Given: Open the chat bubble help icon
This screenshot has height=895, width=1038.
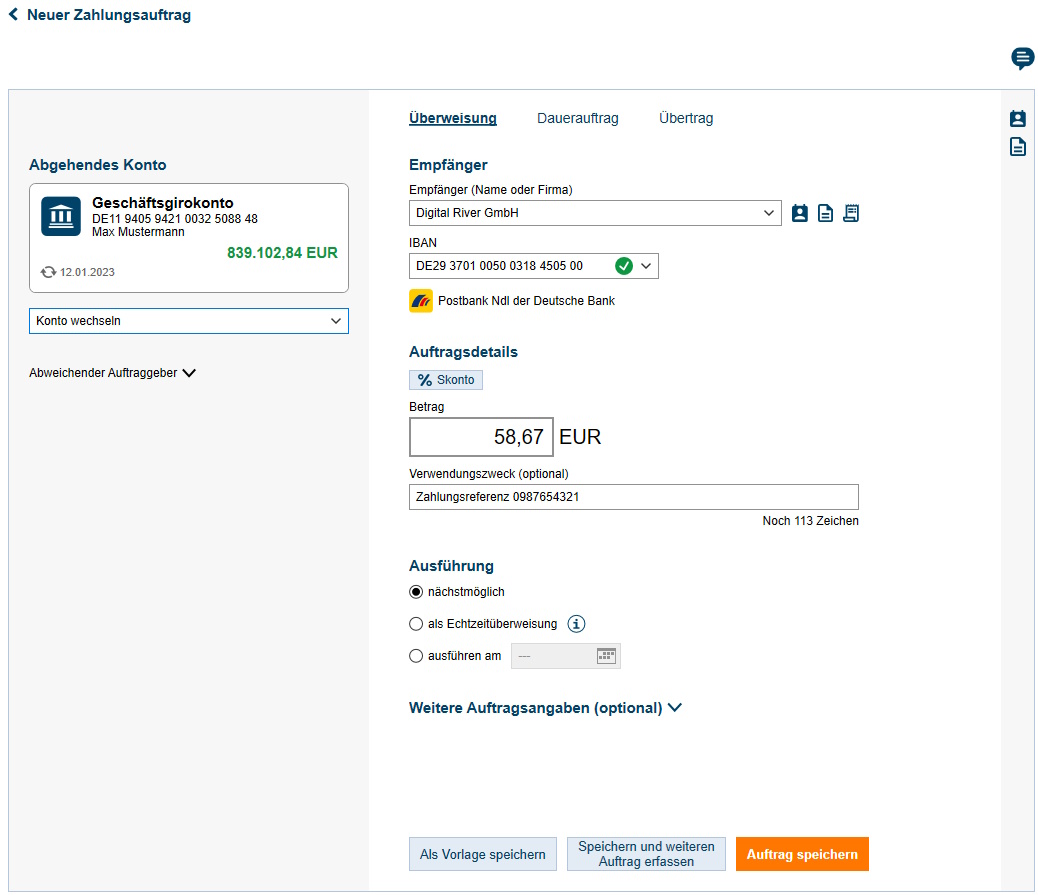Looking at the screenshot, I should pos(1022,58).
